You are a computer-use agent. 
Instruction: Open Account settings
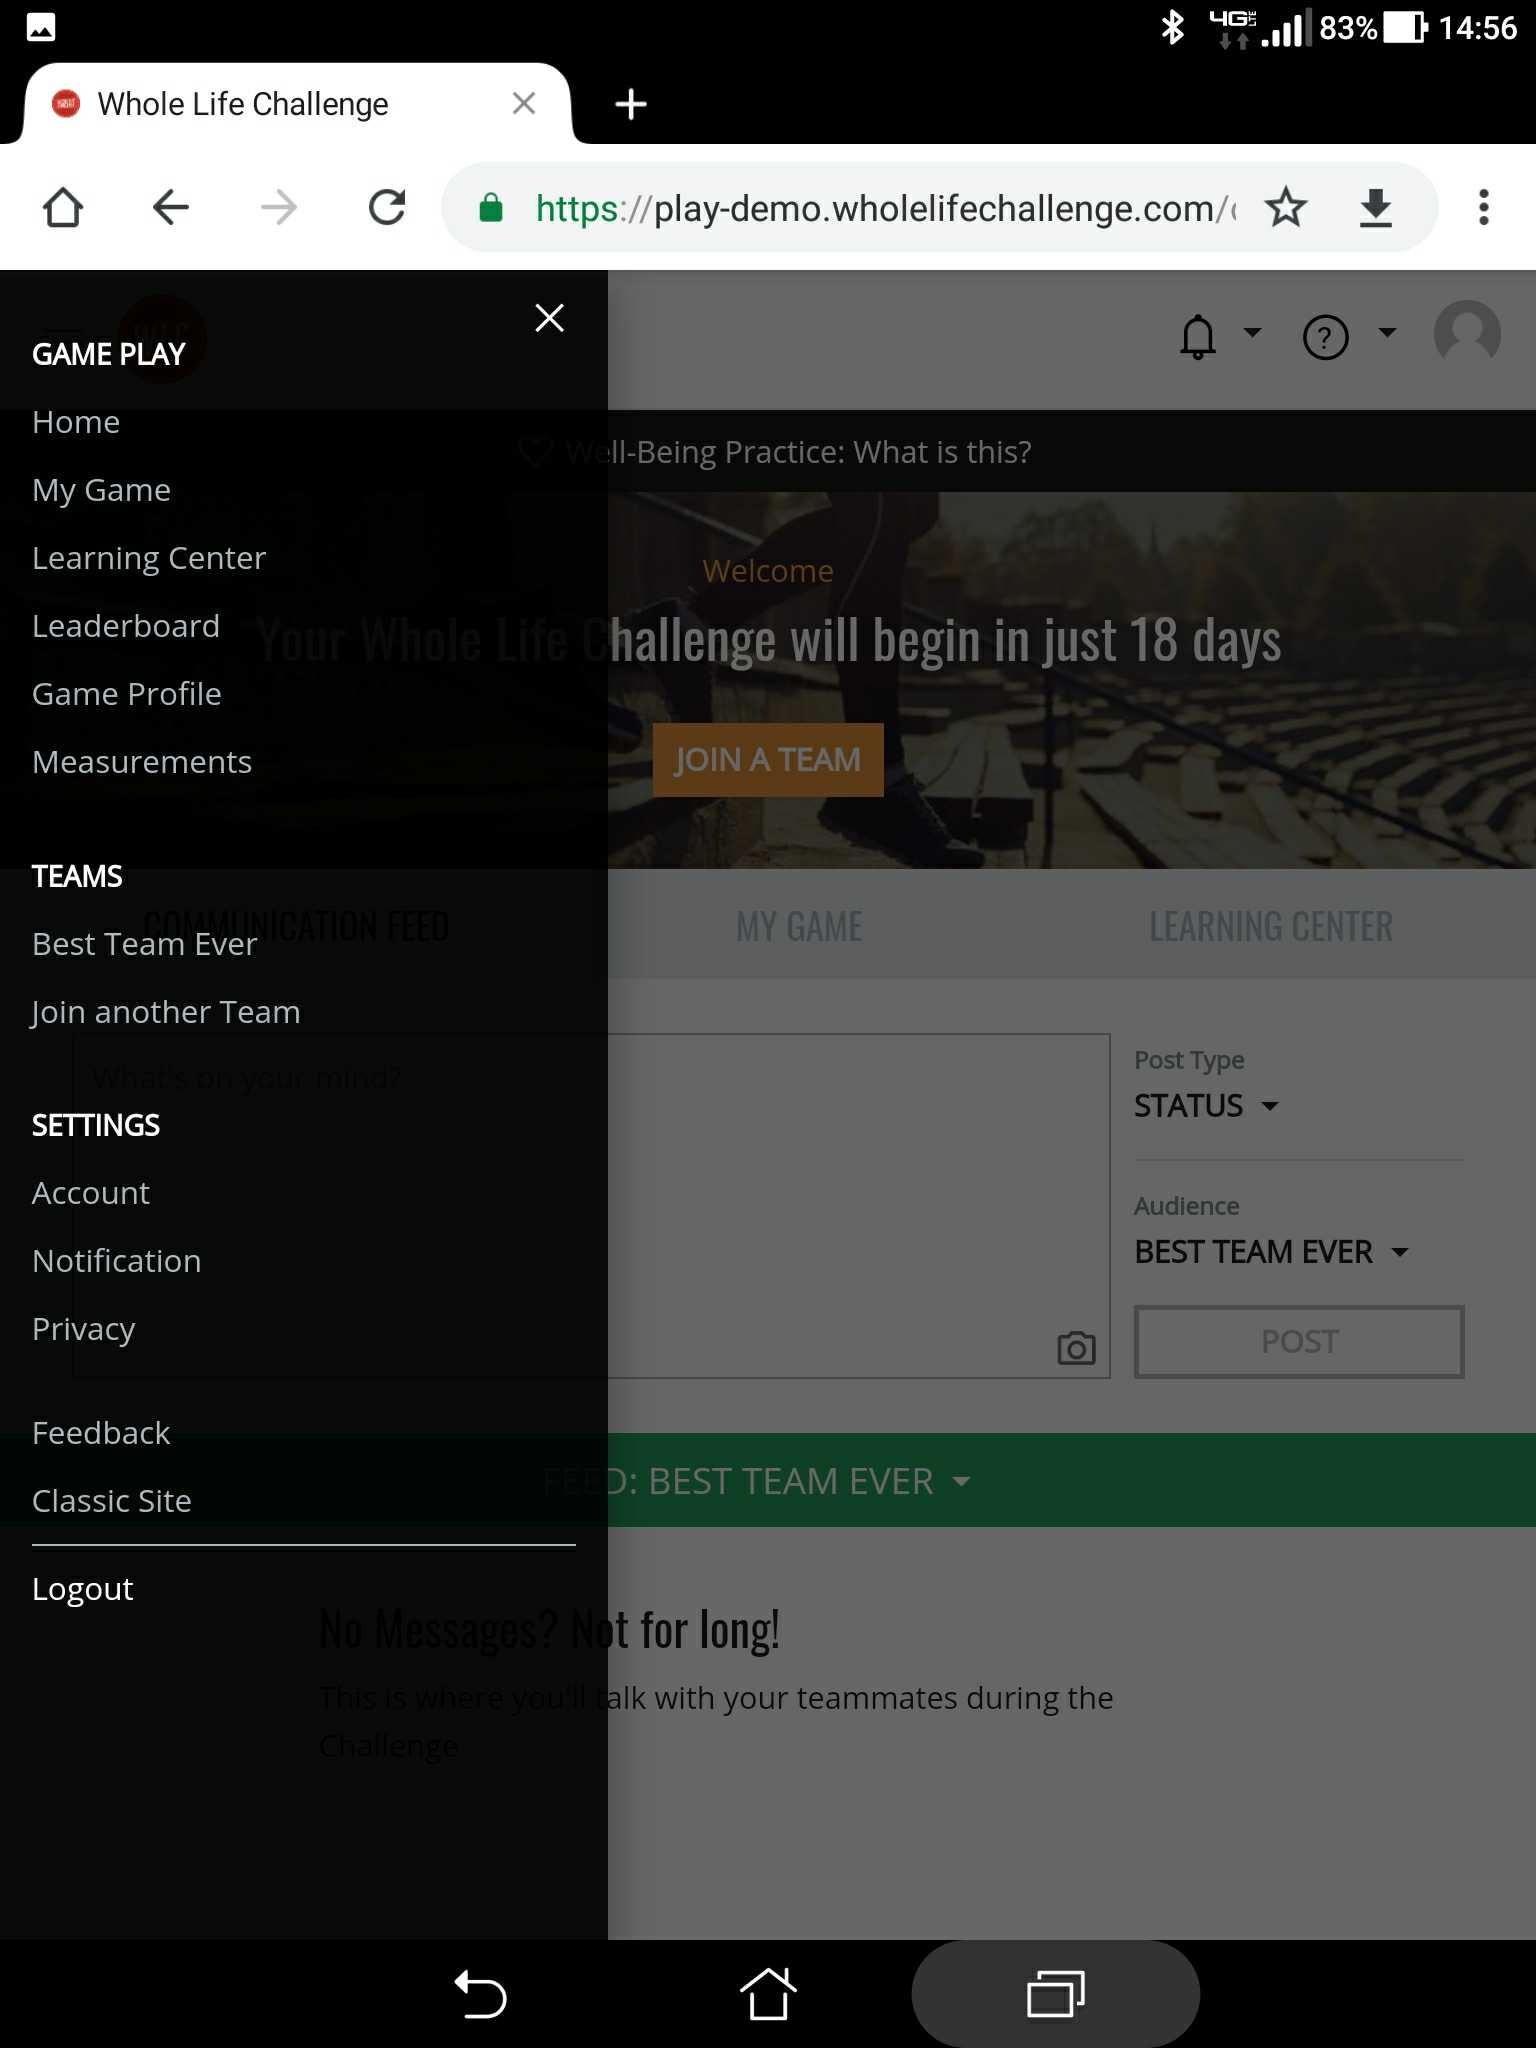click(91, 1193)
